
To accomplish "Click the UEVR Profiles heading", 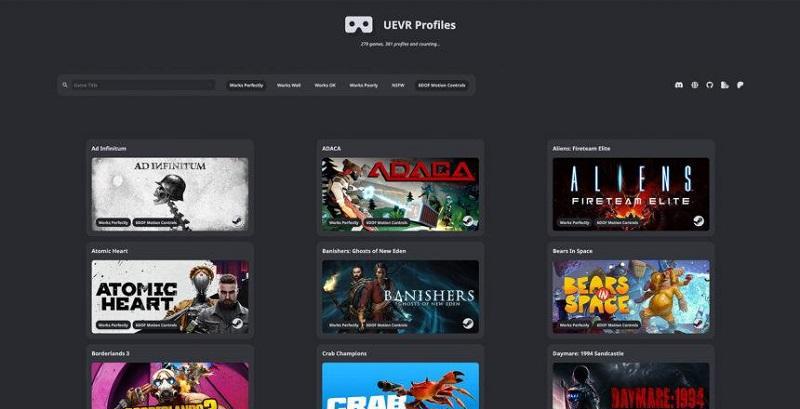I will [x=419, y=25].
